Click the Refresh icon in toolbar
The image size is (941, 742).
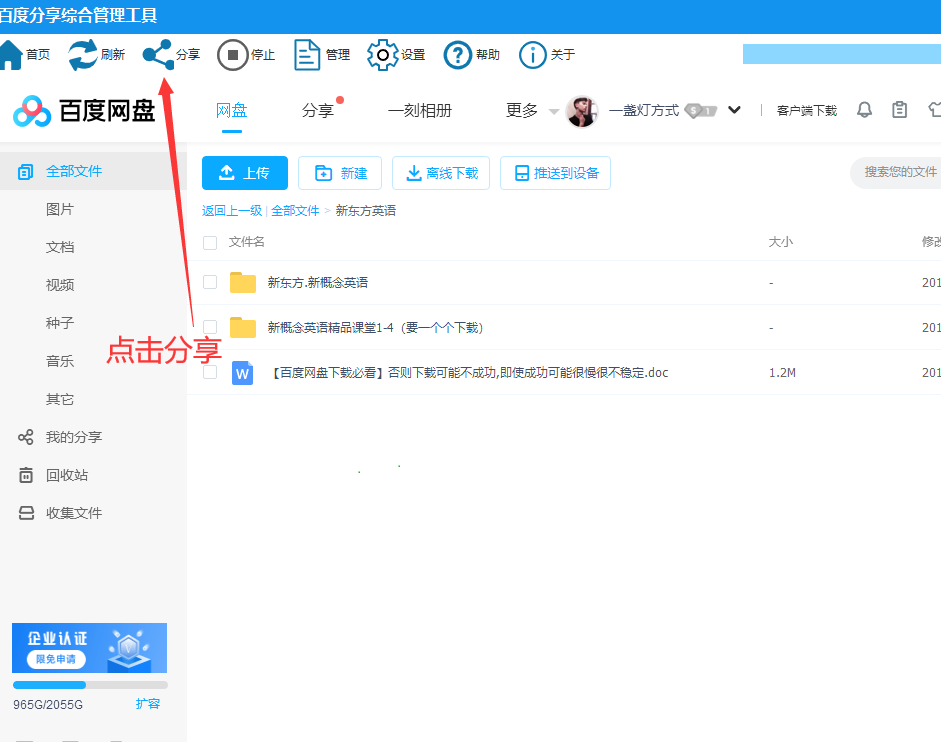point(83,54)
